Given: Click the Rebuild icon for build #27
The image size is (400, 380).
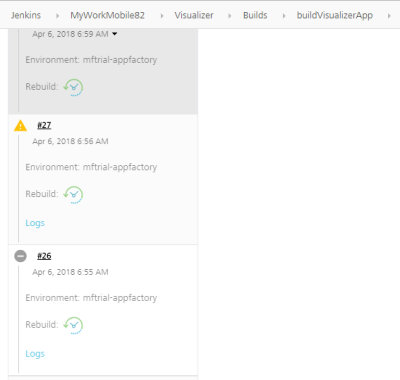Looking at the screenshot, I should [x=73, y=195].
